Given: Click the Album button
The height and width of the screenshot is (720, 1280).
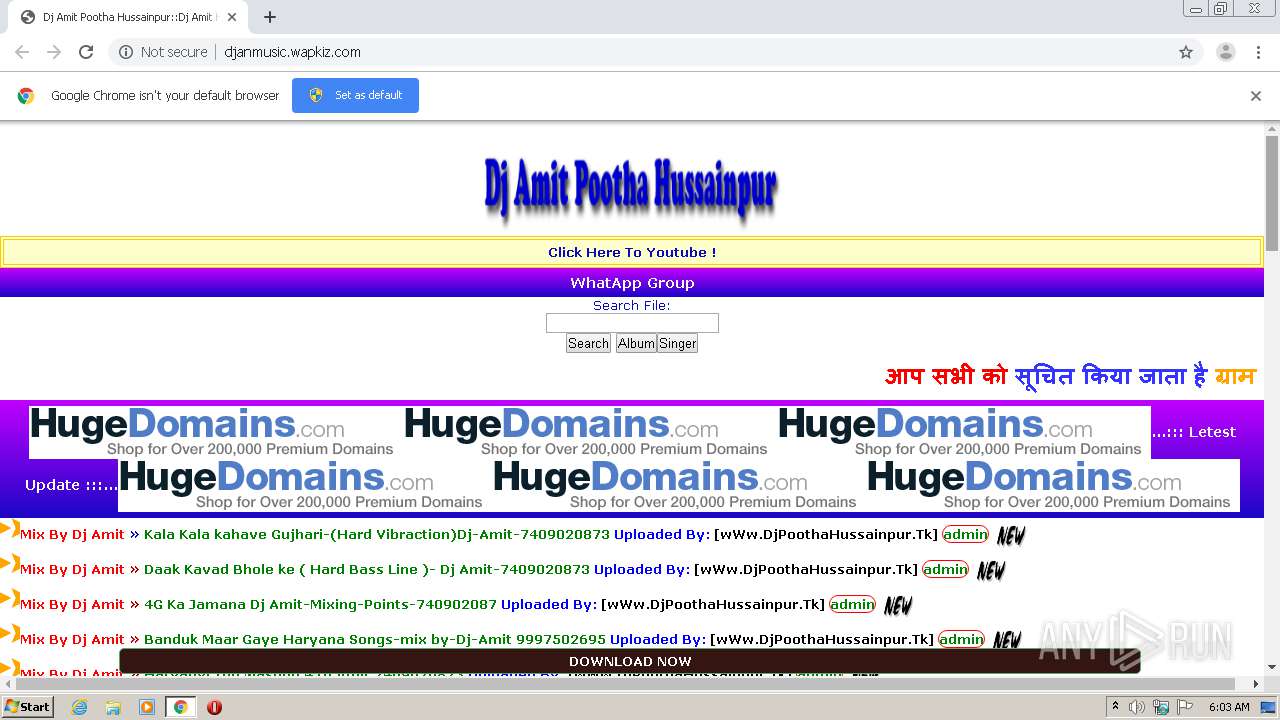Looking at the screenshot, I should coord(636,343).
